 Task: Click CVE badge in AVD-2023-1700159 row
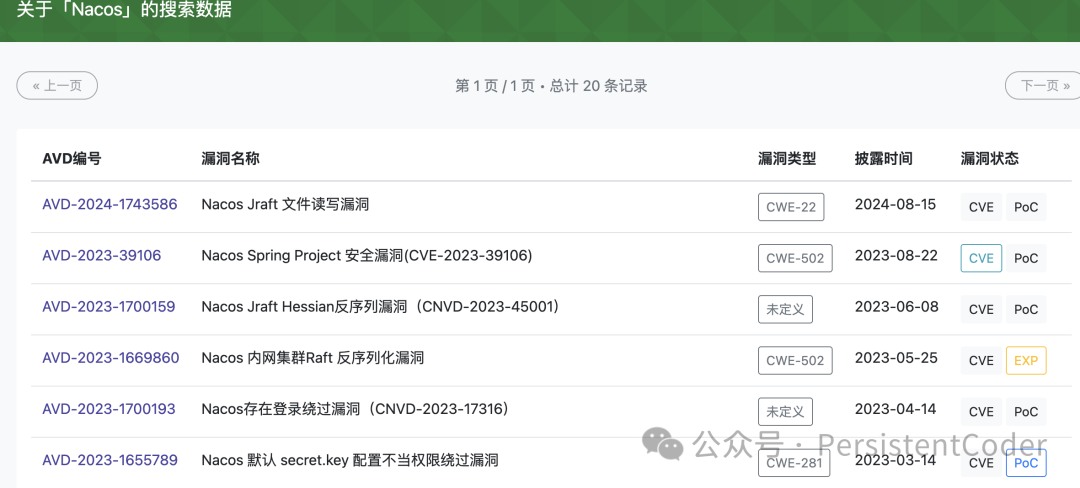[x=981, y=309]
